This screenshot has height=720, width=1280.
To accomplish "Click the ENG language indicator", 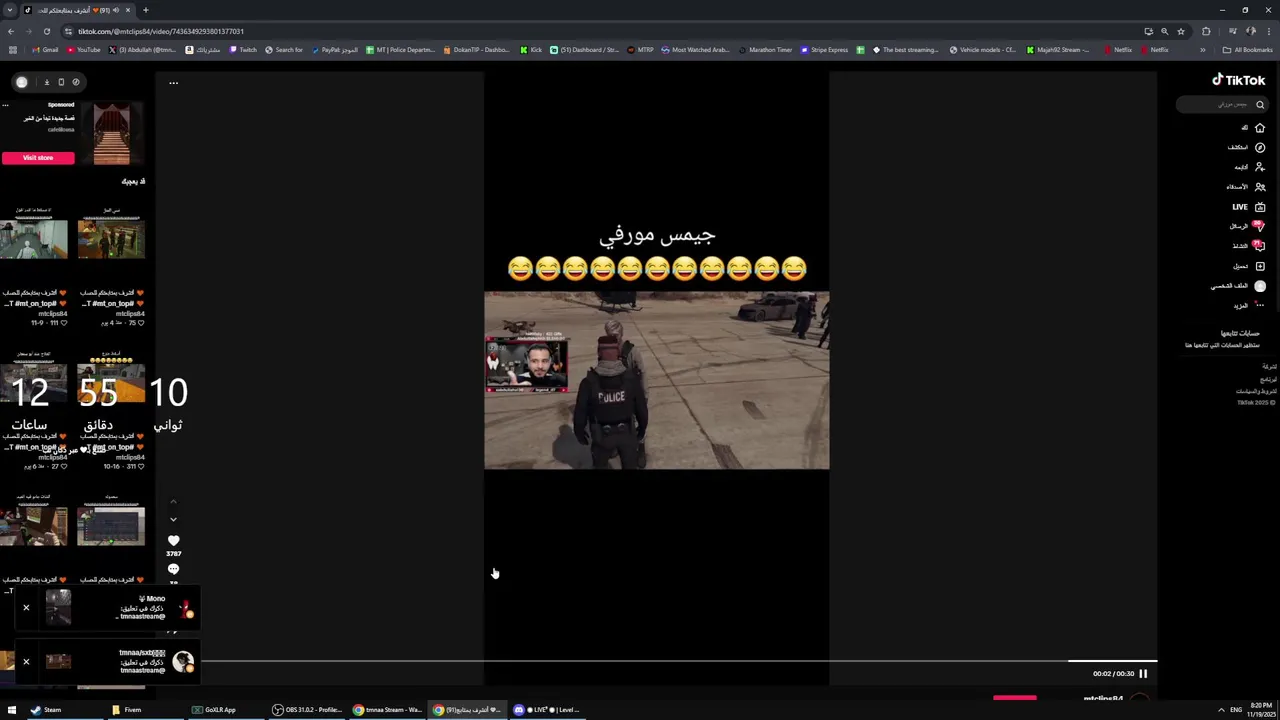I will (x=1237, y=710).
